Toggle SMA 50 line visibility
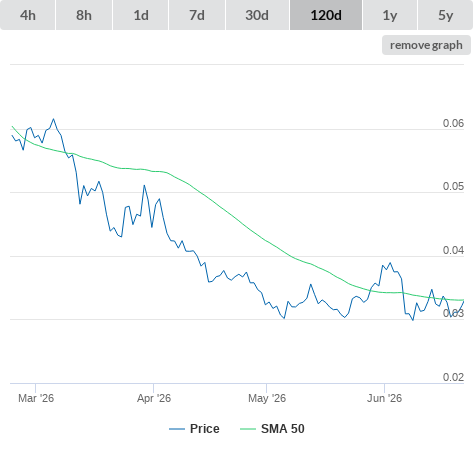Viewport: 474px width, 455px height. click(283, 429)
